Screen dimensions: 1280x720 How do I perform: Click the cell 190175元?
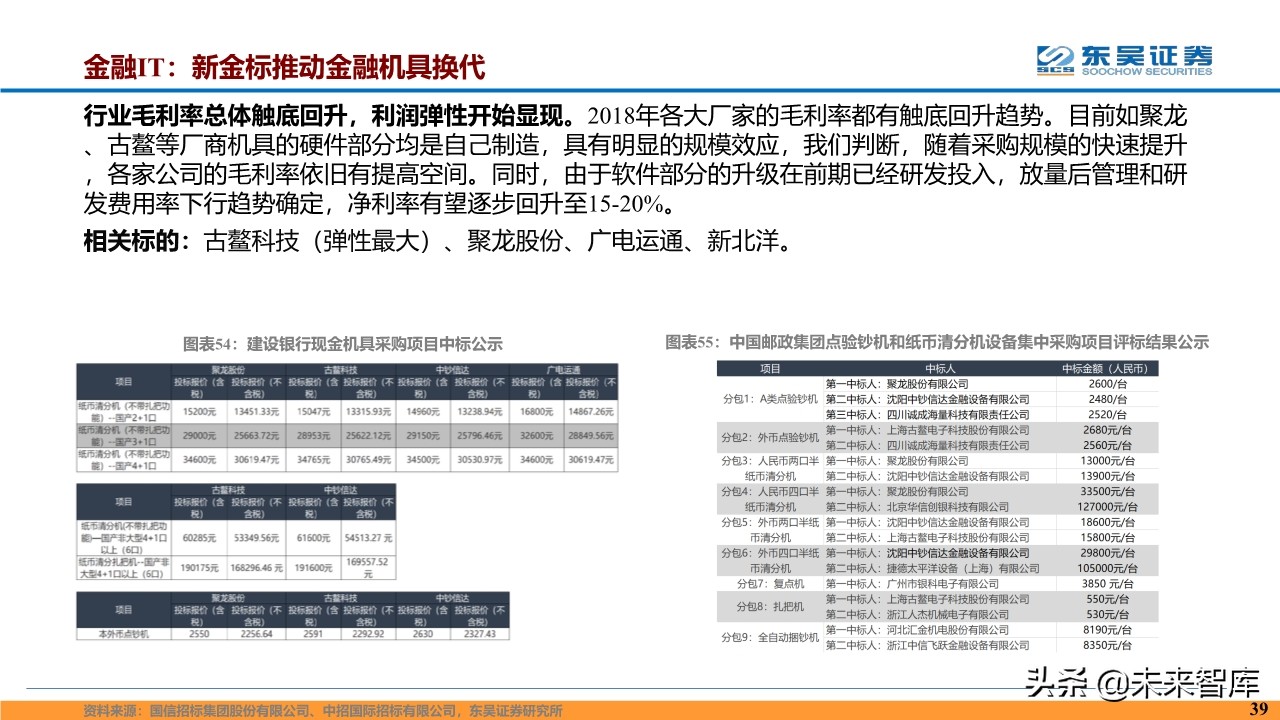coord(199,568)
